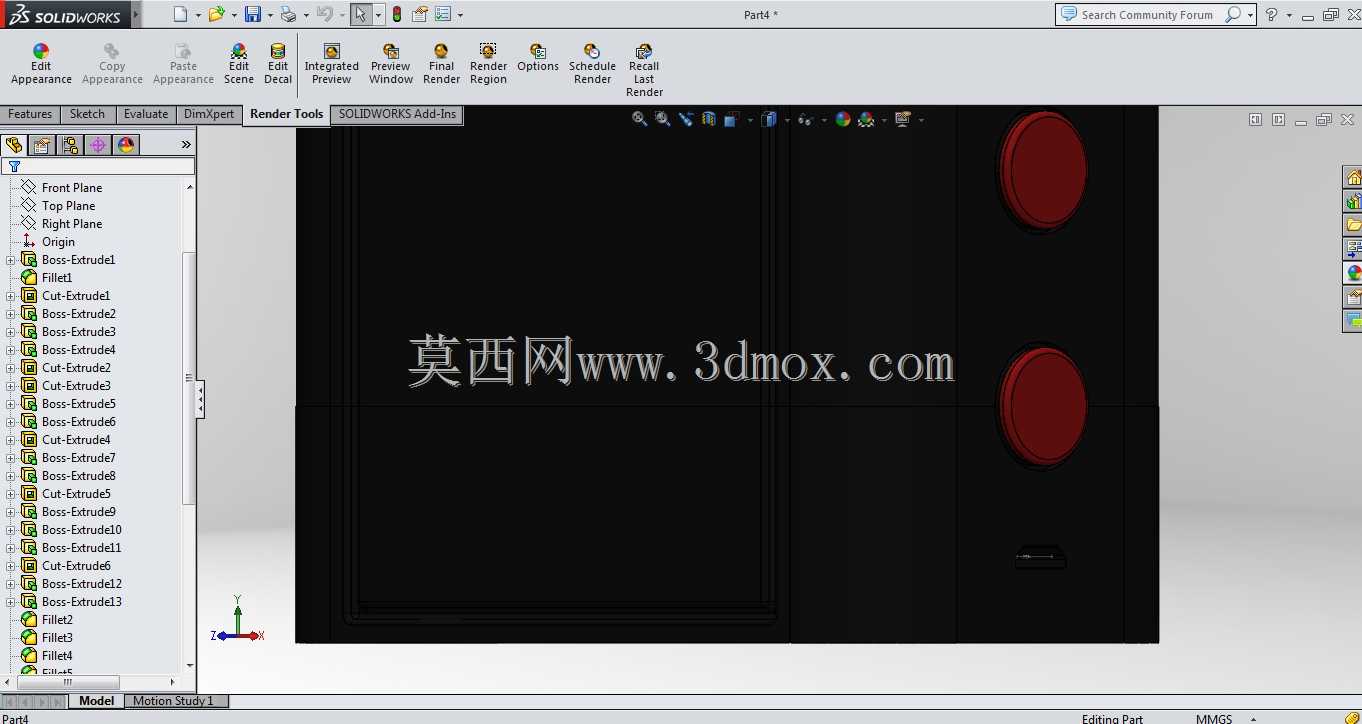Open the Save dropdown arrow
The height and width of the screenshot is (724, 1362).
270,15
